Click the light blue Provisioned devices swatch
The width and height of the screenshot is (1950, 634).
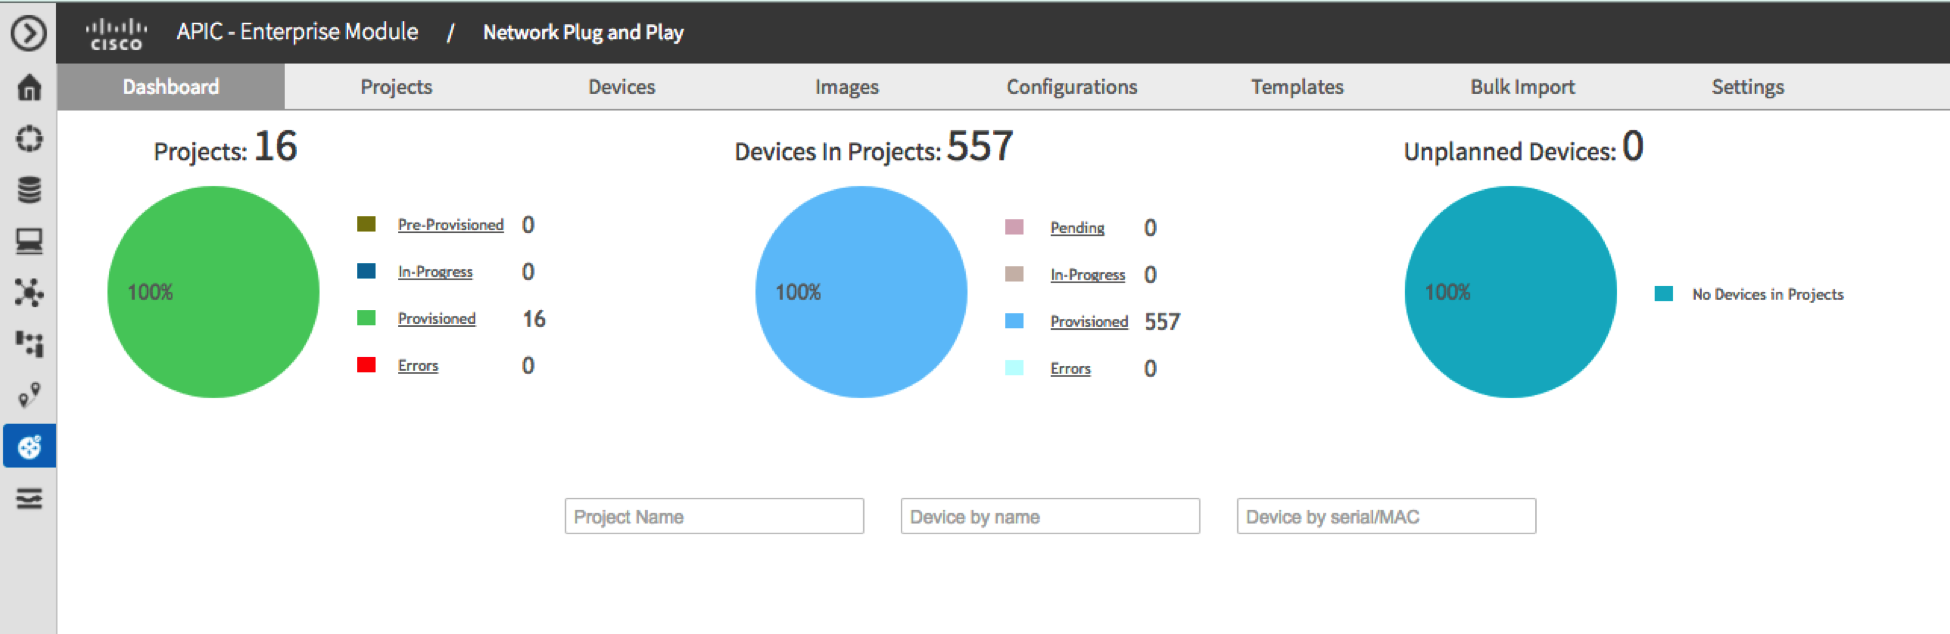coord(1014,321)
